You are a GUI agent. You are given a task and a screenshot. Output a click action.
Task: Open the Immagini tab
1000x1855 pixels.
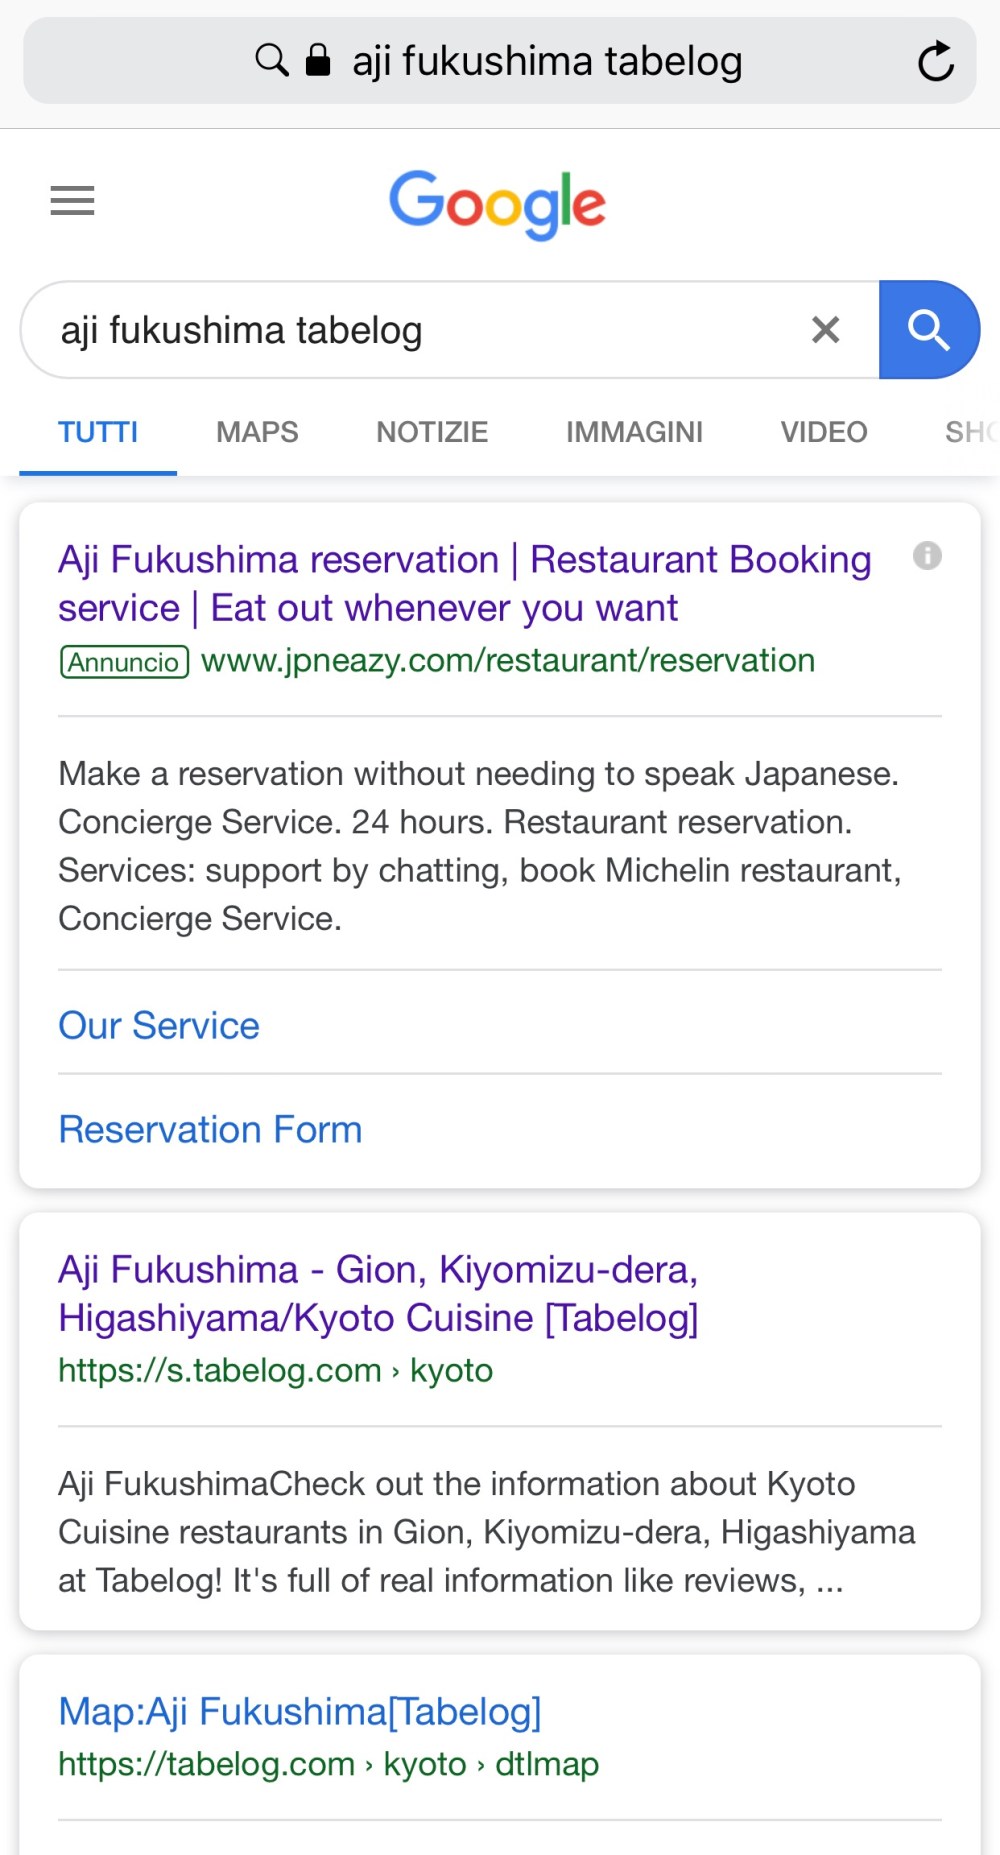[634, 432]
